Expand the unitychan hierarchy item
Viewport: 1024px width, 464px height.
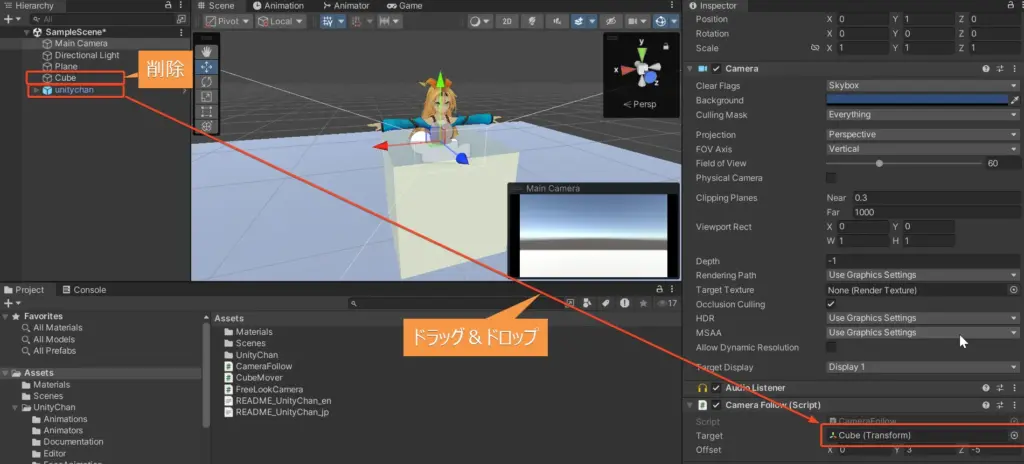(x=37, y=90)
